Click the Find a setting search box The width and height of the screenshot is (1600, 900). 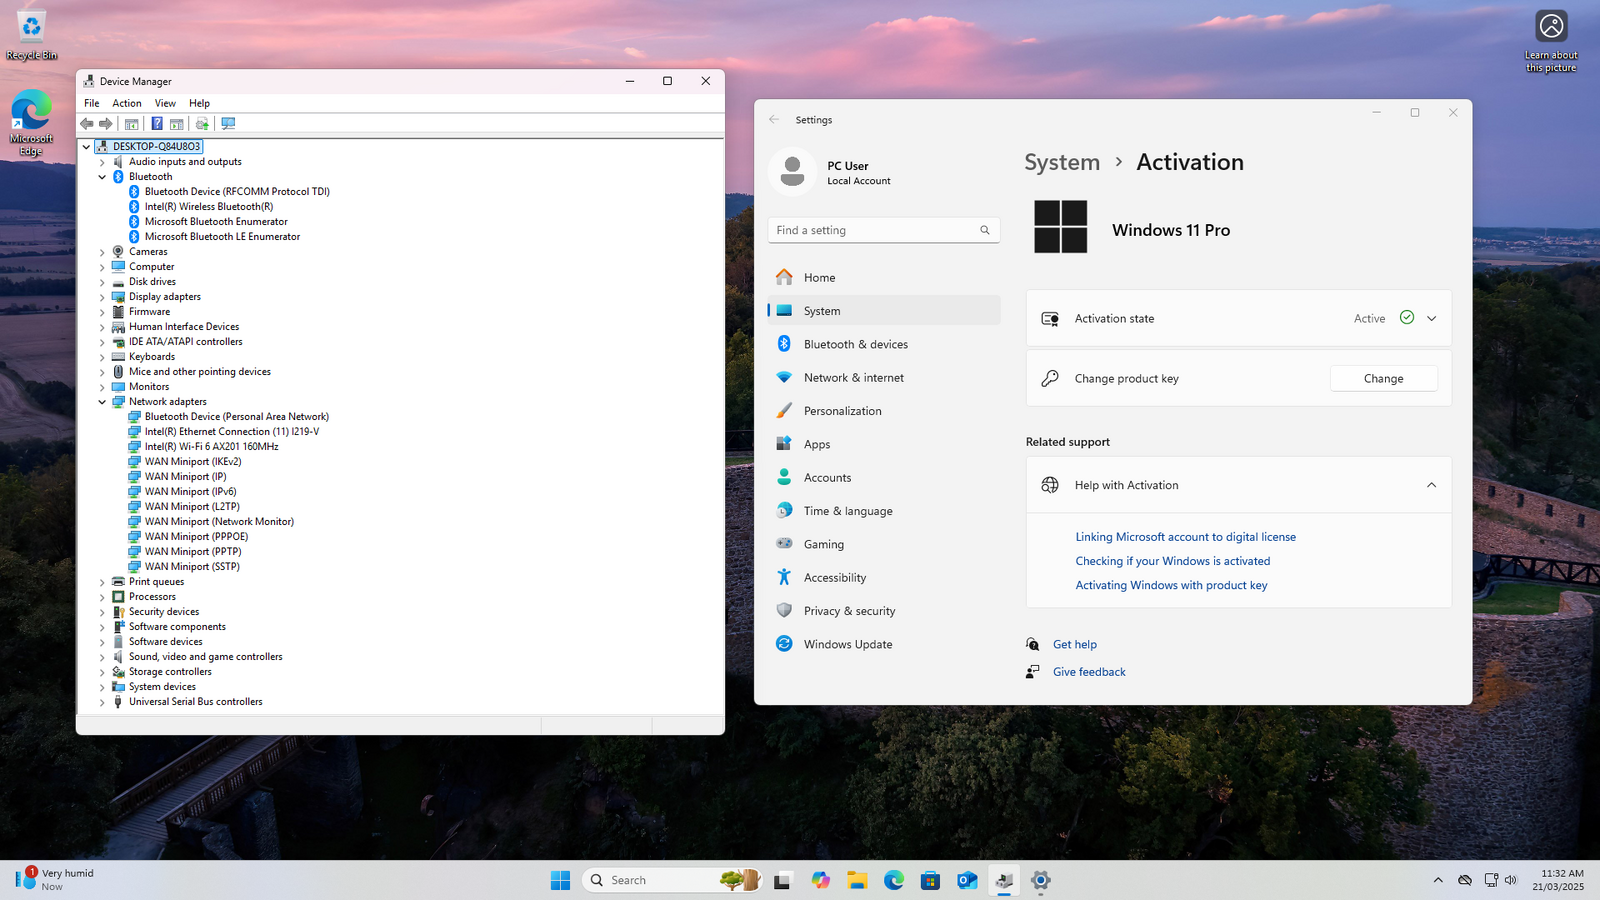[884, 230]
